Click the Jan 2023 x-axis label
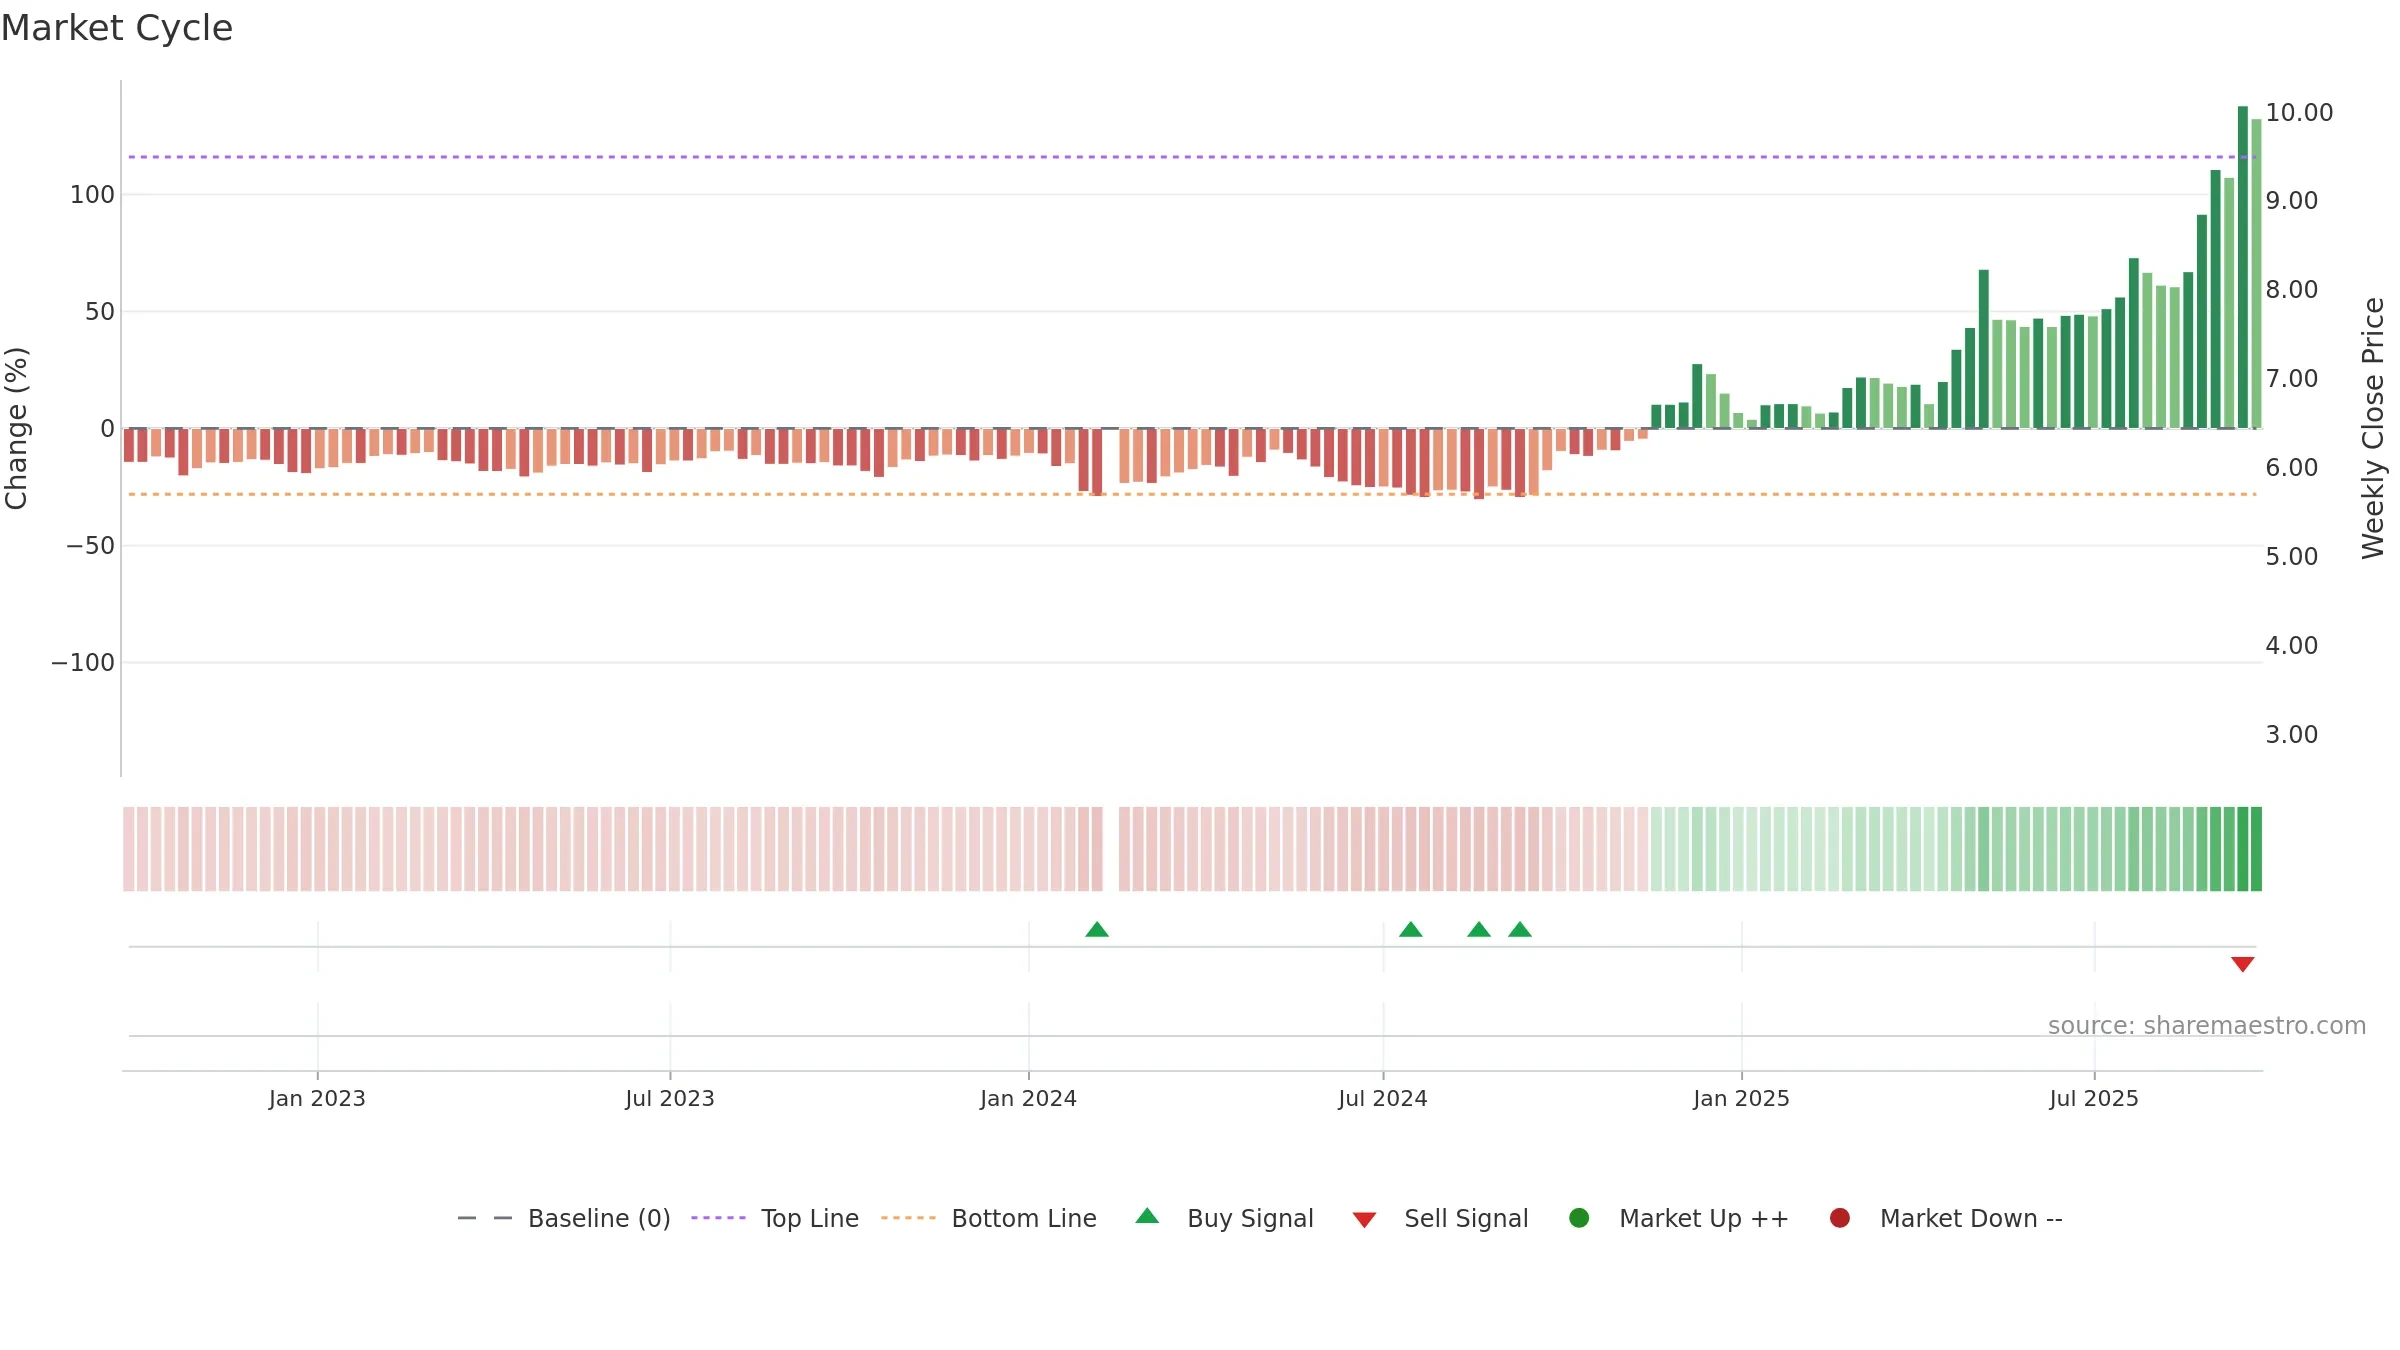The width and height of the screenshot is (2400, 1350). point(317,1099)
